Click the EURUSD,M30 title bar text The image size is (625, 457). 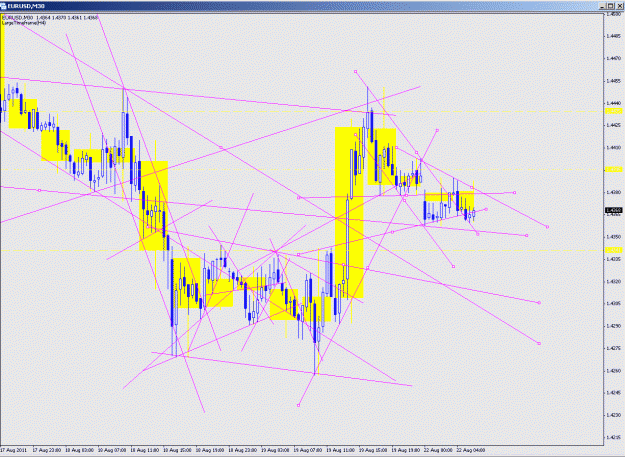[26, 6]
